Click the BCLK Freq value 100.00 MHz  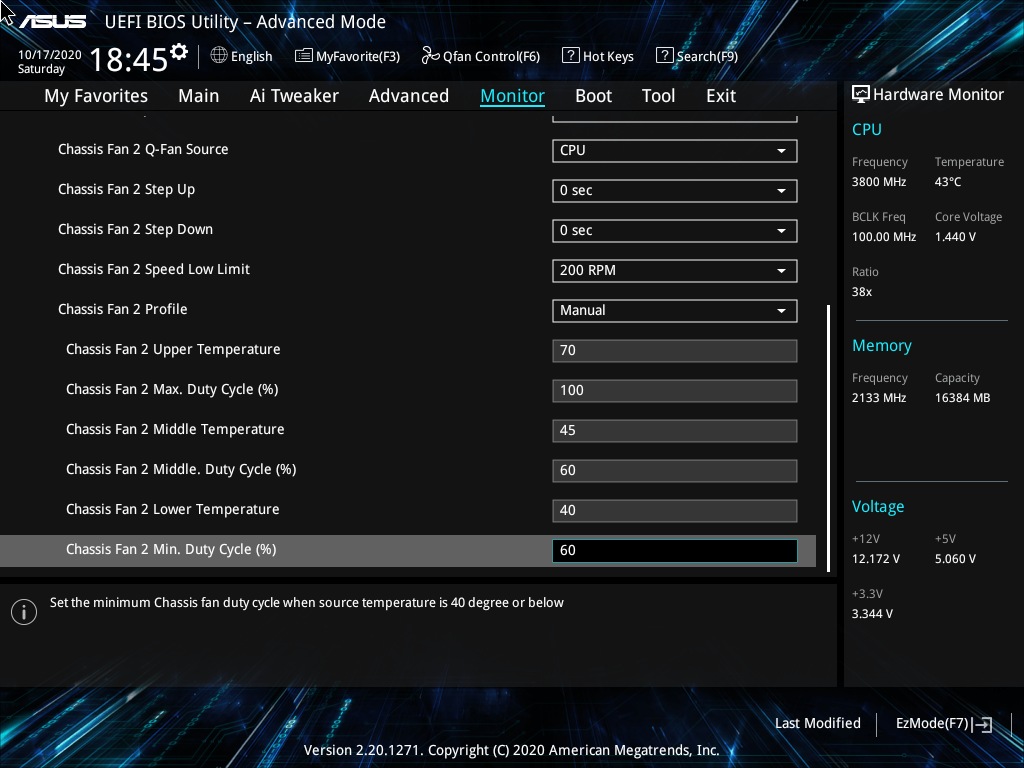coord(884,236)
